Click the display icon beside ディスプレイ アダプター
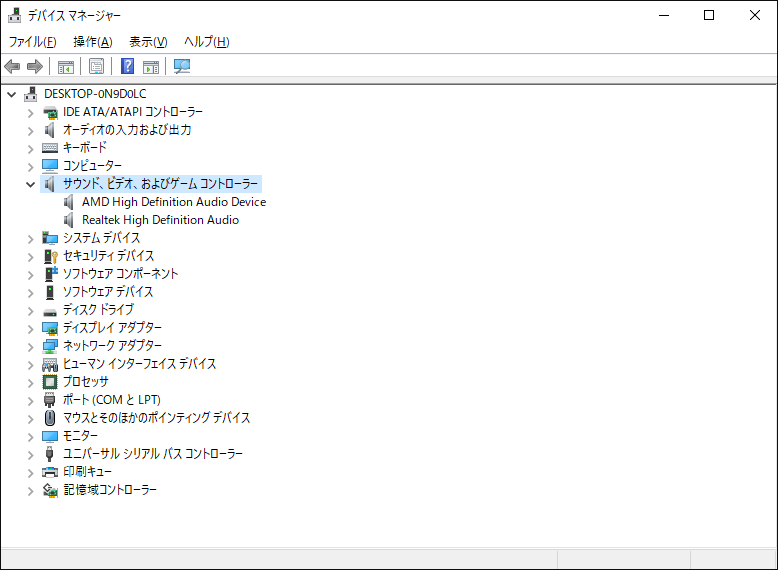 [x=50, y=328]
